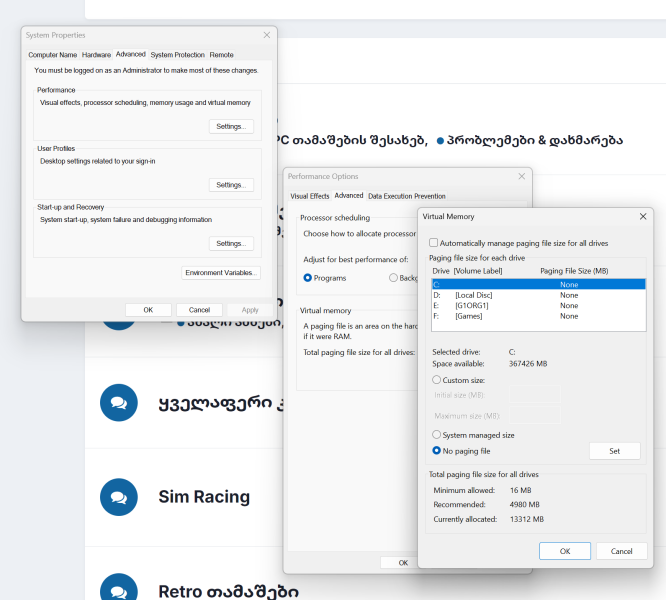Select the Custom size radio option
This screenshot has width=666, height=600.
coord(437,380)
